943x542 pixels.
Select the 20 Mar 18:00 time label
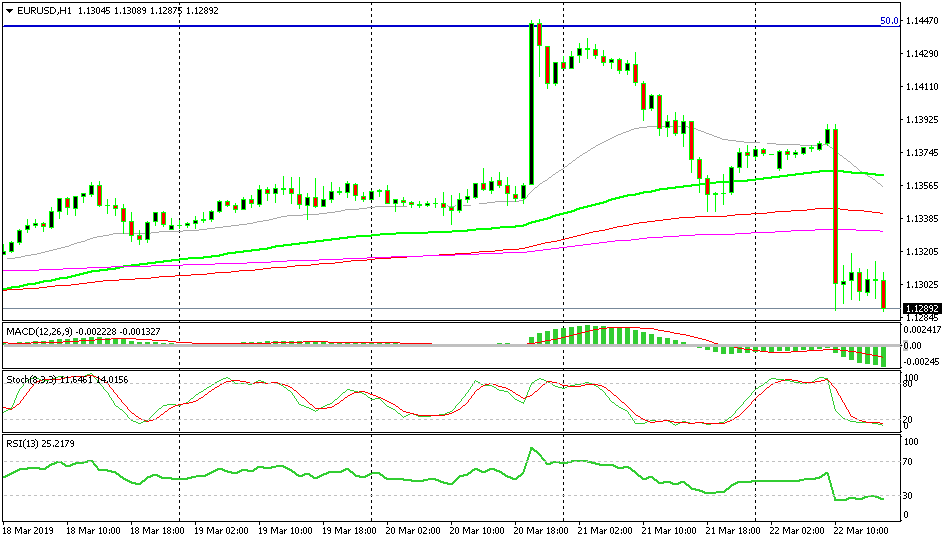[541, 531]
